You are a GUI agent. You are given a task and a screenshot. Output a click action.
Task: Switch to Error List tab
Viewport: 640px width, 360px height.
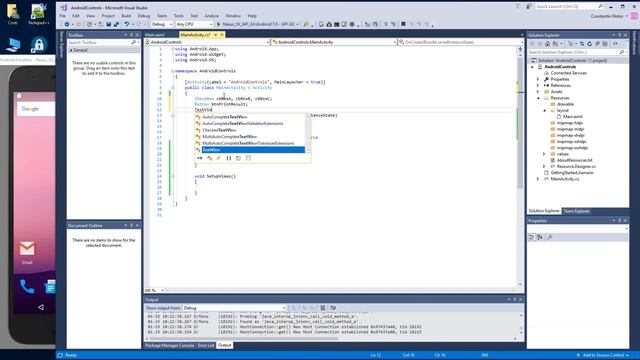pyautogui.click(x=206, y=345)
